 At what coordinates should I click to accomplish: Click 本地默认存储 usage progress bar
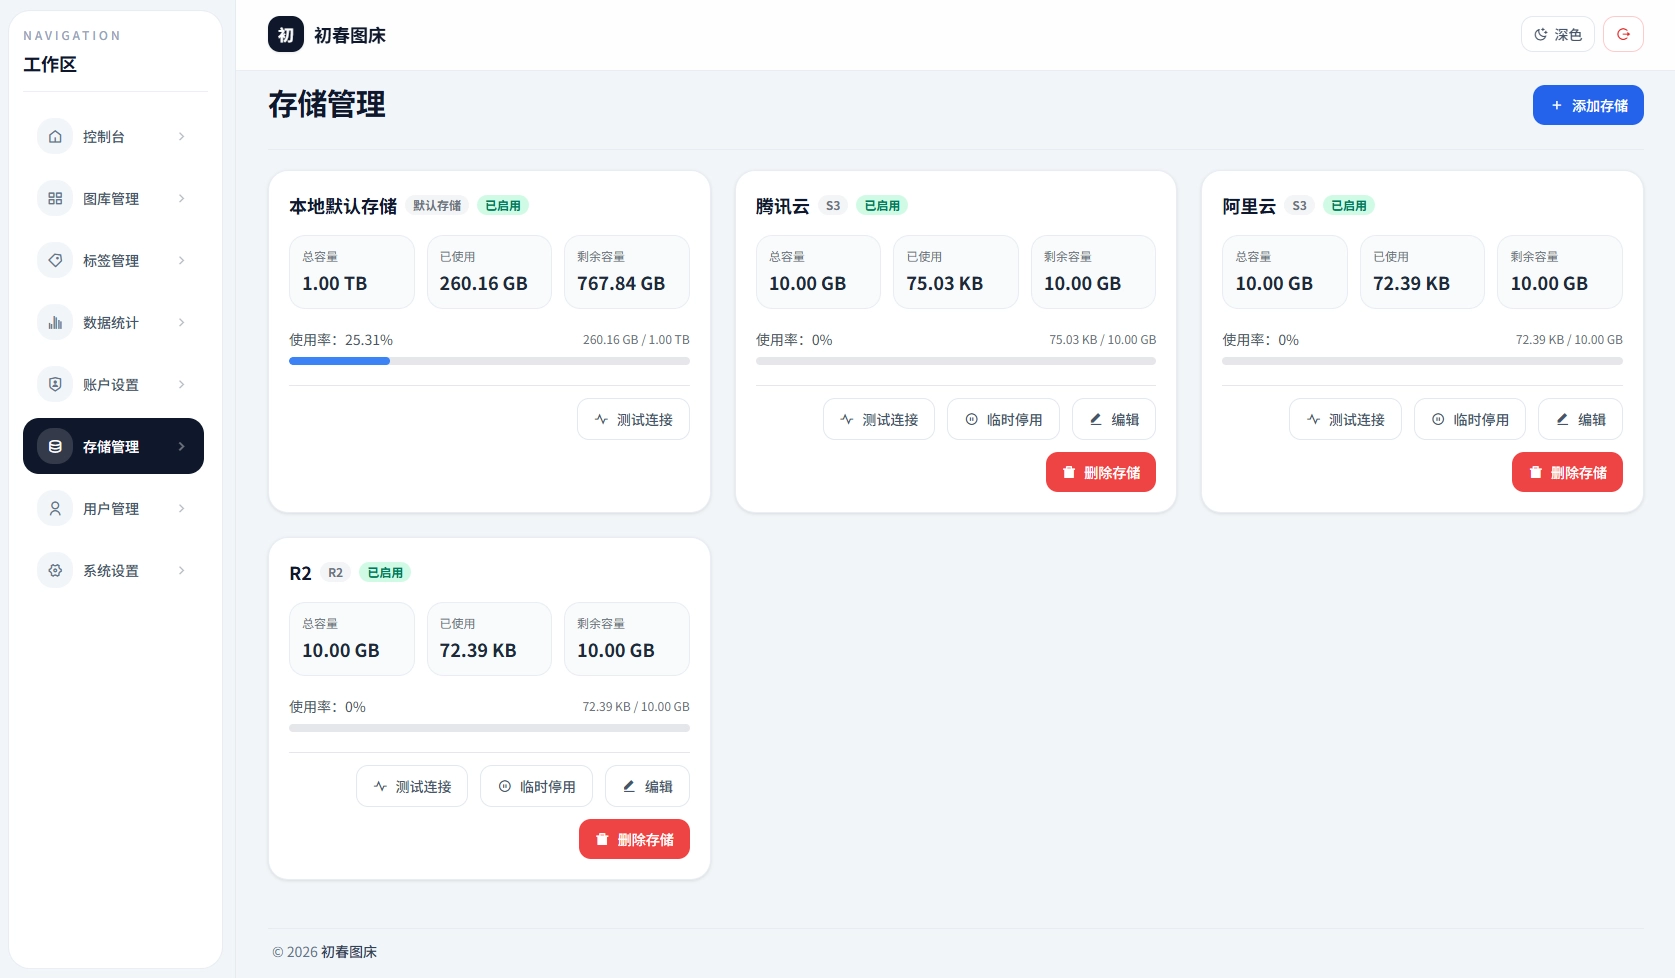[489, 361]
